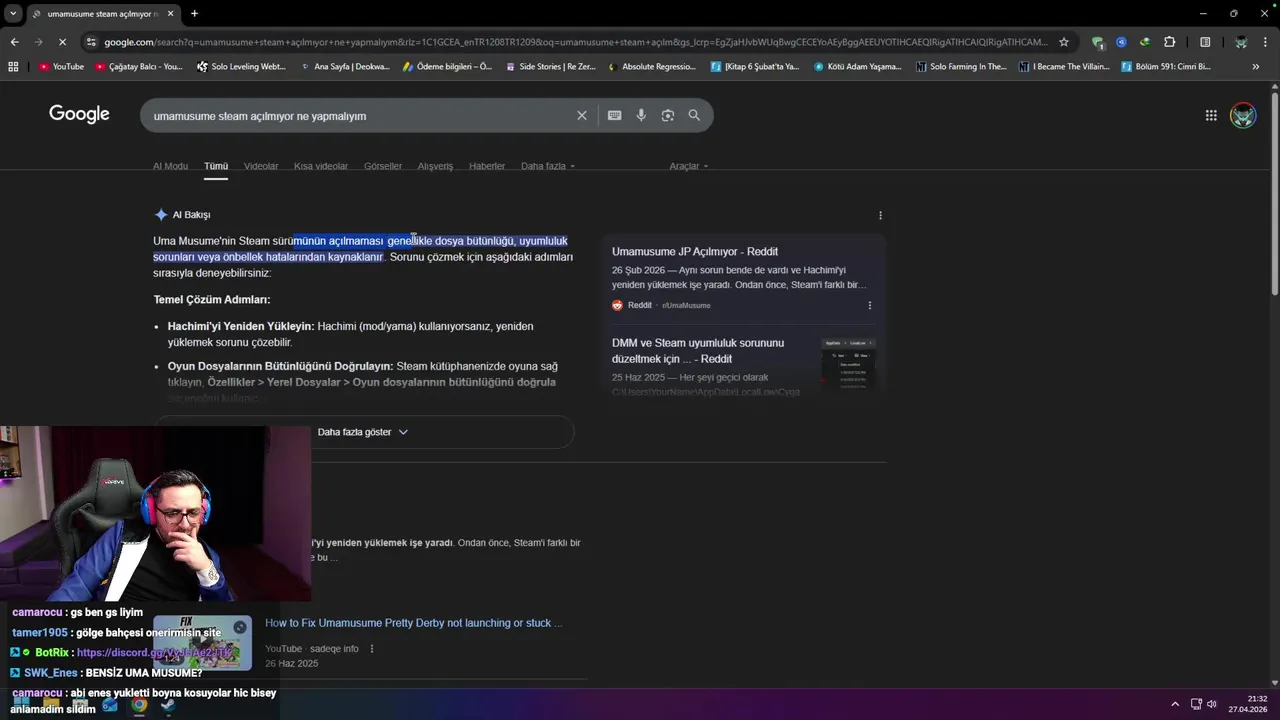Open Chrome profile avatar in toolbar

[1241, 42]
